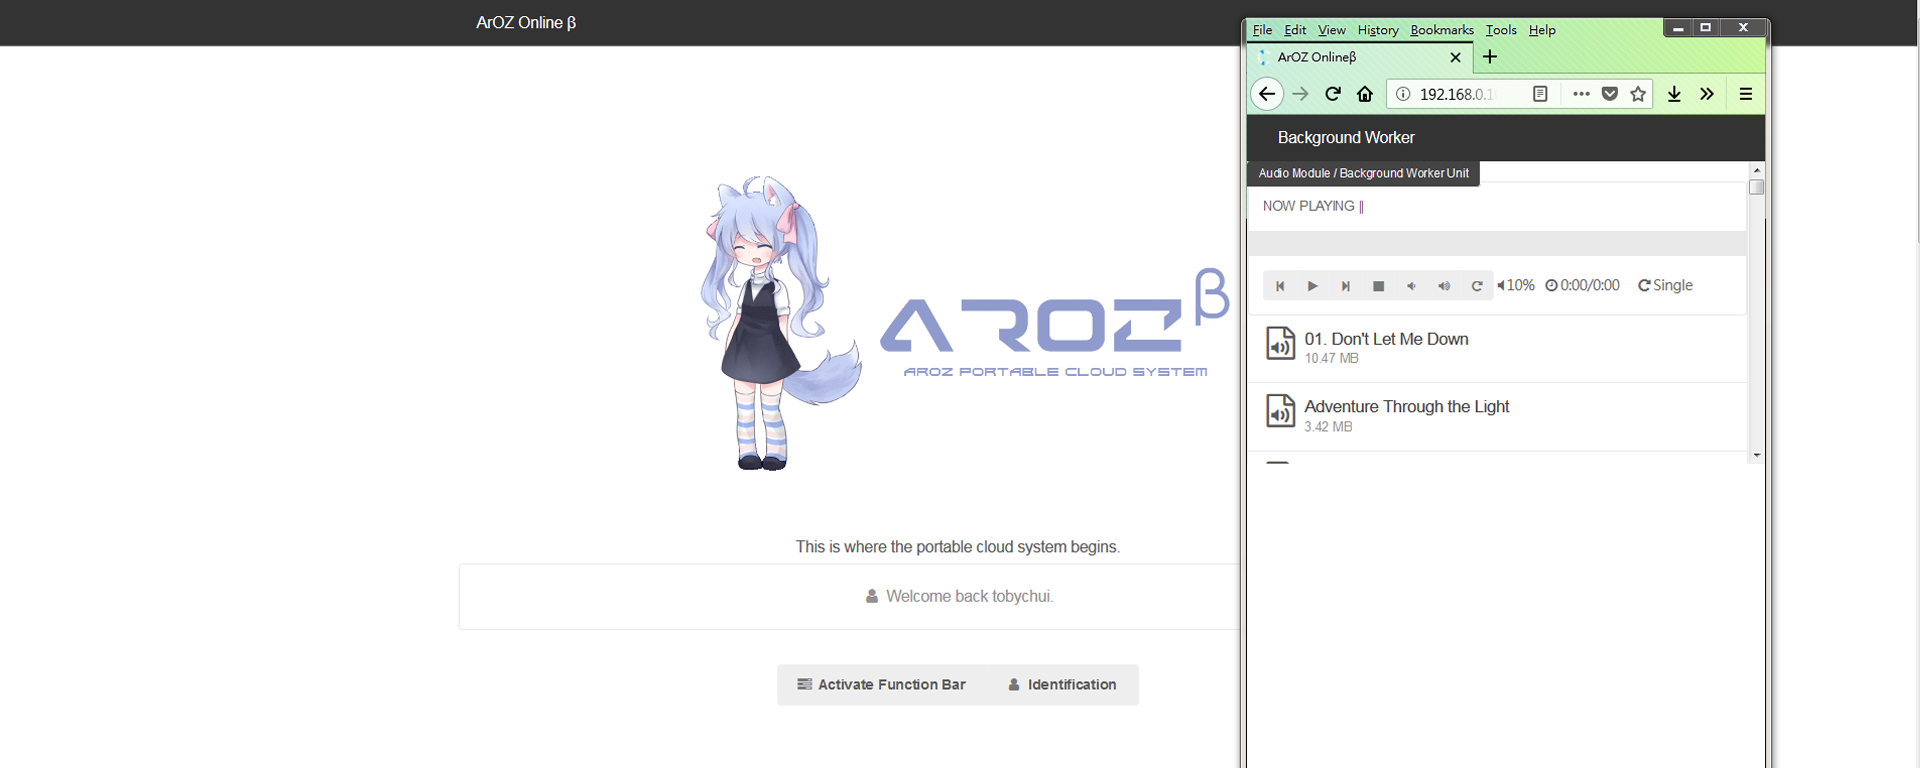Select the Adventure Through the Light track

(x=1406, y=407)
